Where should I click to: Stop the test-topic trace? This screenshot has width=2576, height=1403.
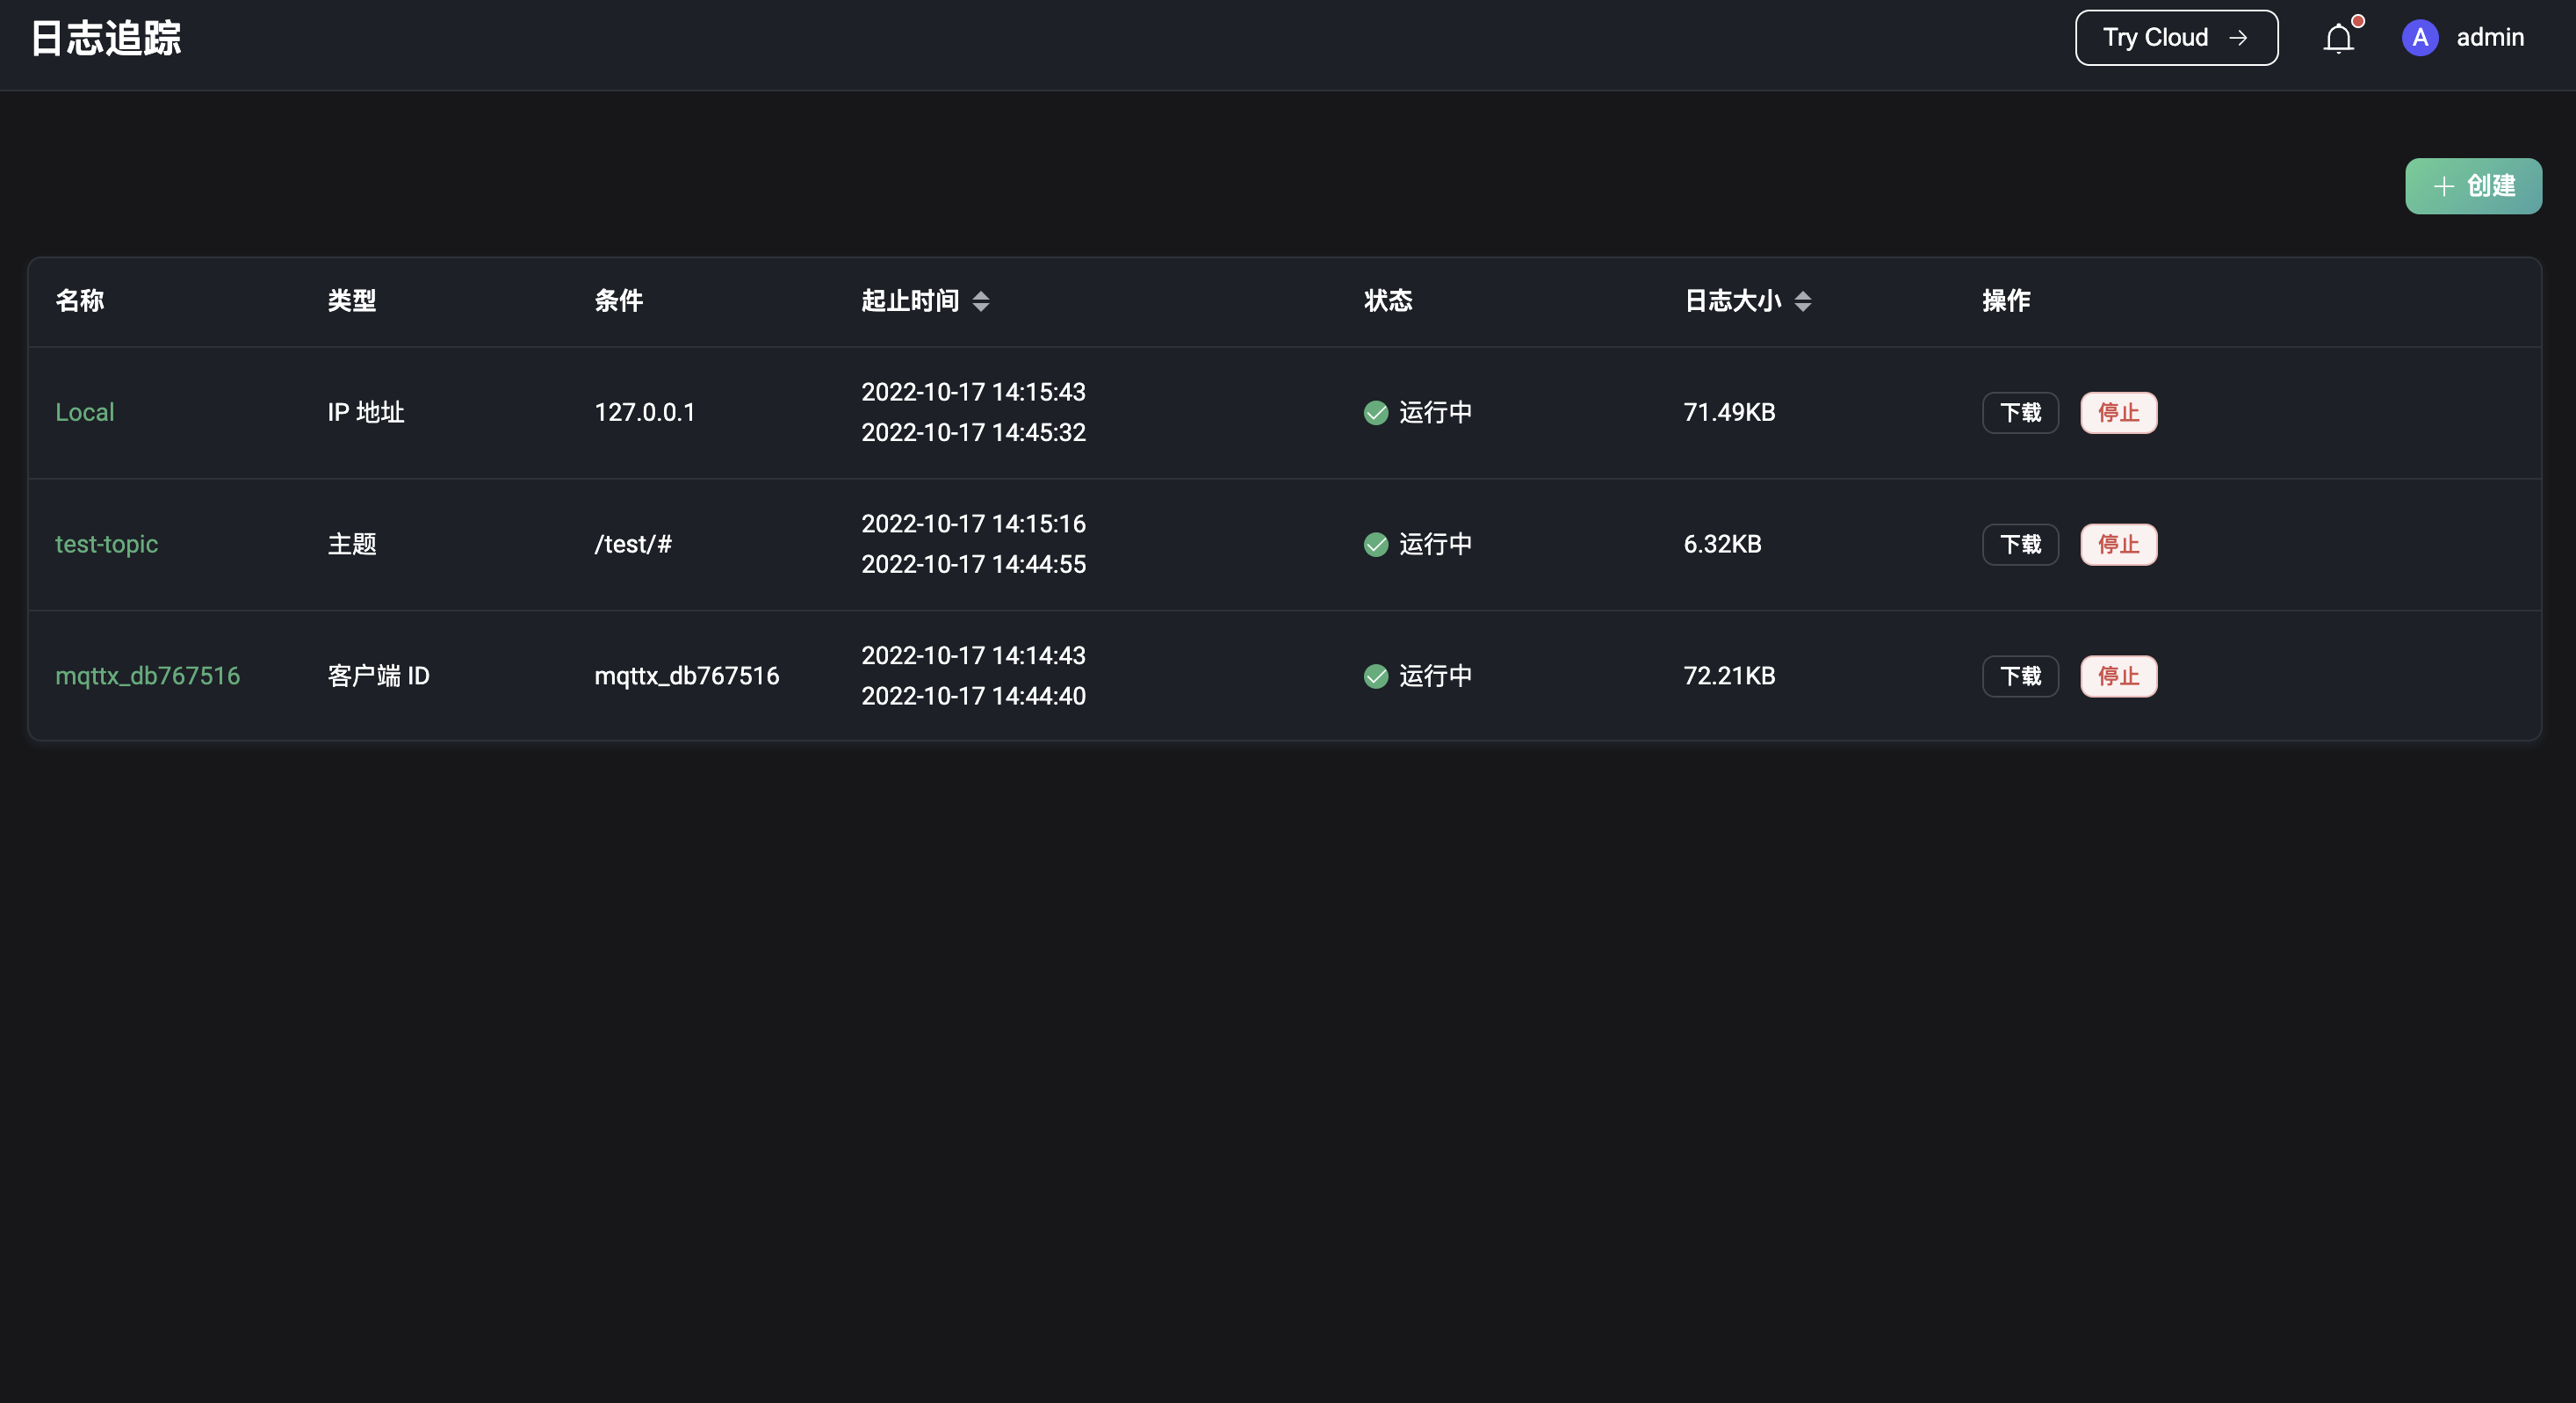(2118, 545)
